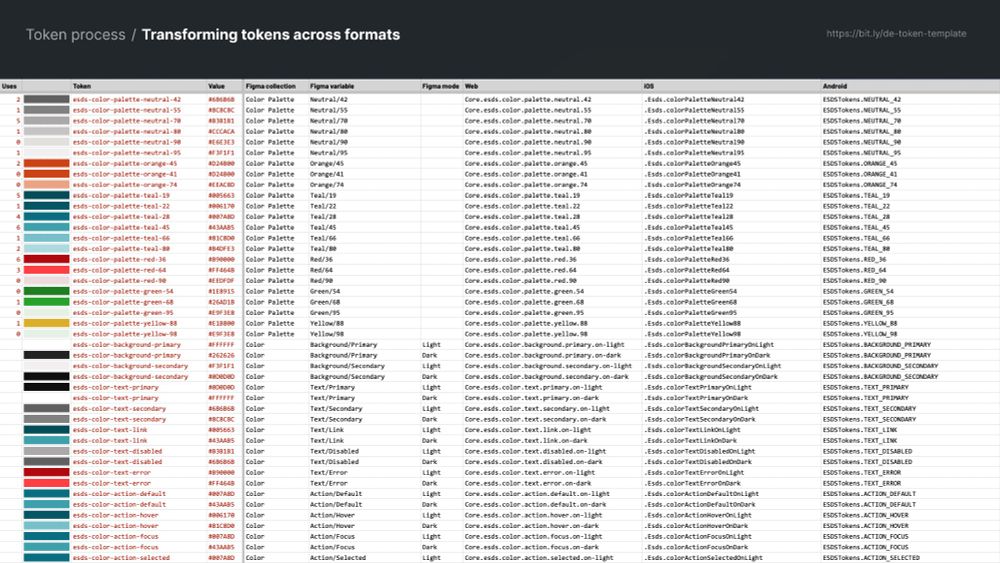The width and height of the screenshot is (1000, 563).
Task: Click the color swatch for esds-color-palette-teal-19
Action: click(47, 195)
